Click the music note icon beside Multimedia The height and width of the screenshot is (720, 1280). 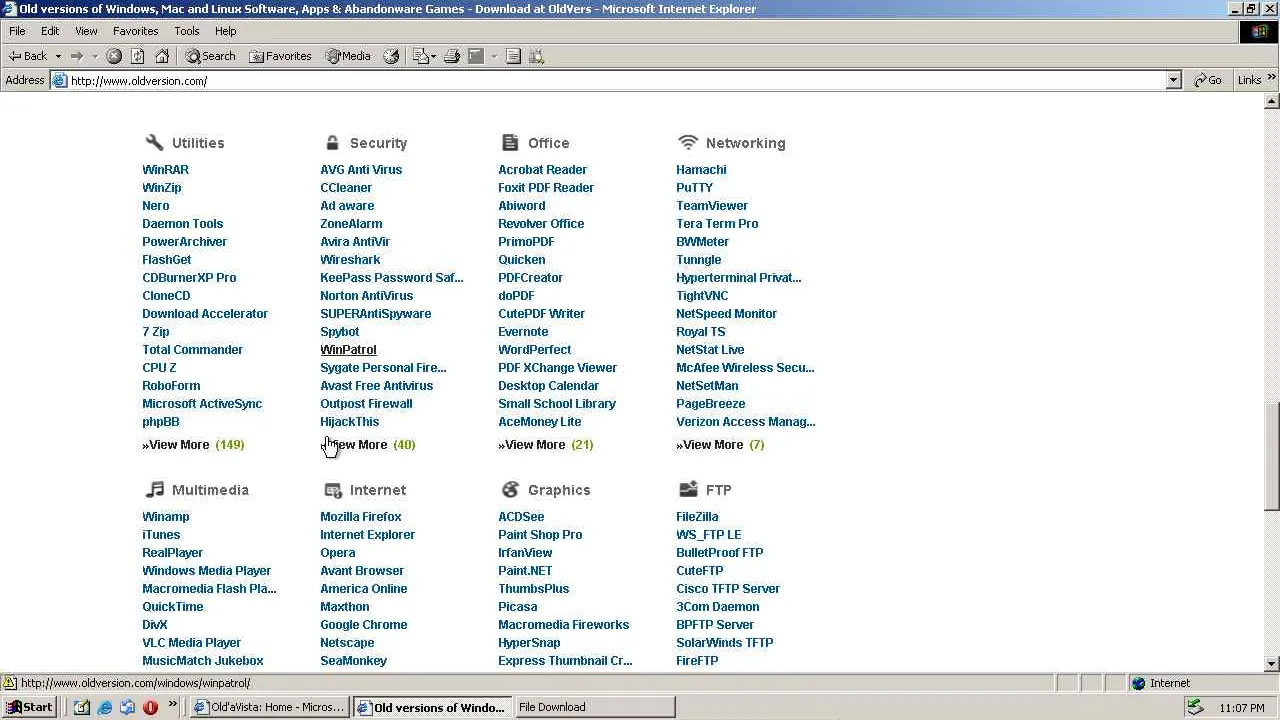154,489
